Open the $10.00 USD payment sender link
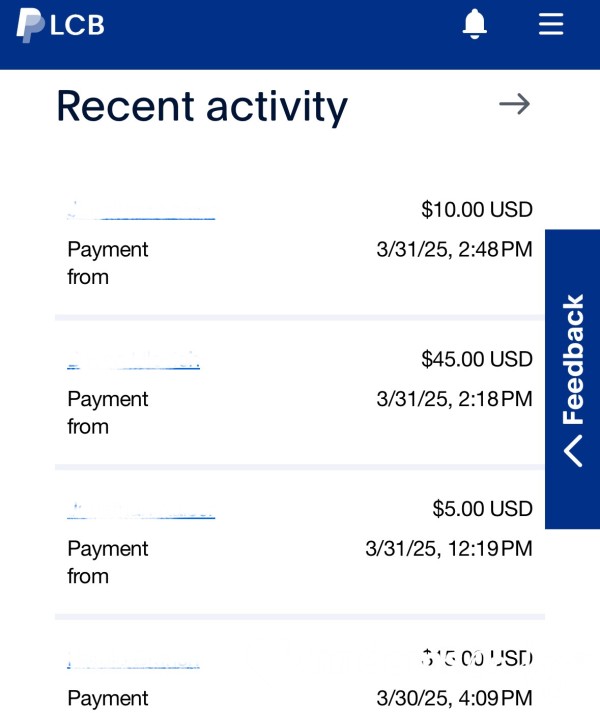600x713 pixels. tap(141, 211)
